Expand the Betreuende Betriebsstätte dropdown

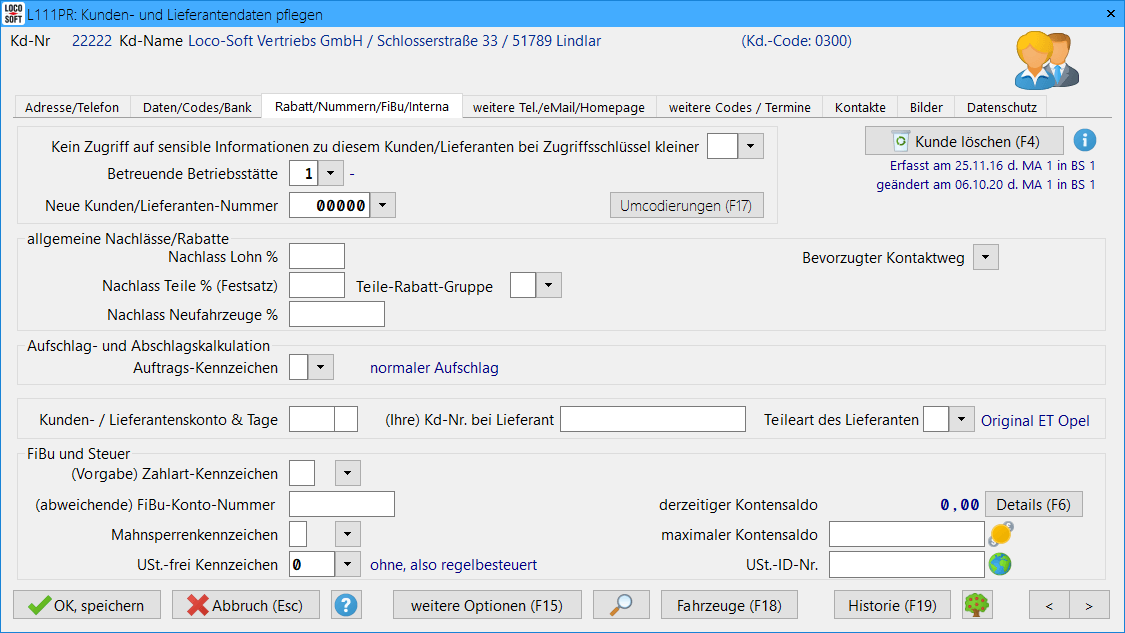pyautogui.click(x=331, y=174)
